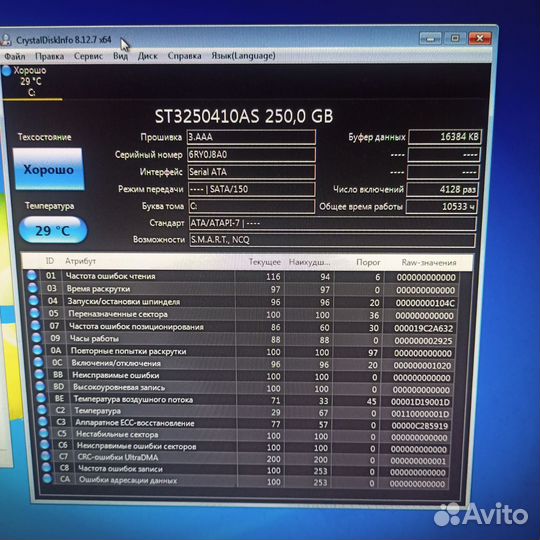This screenshot has width=540, height=540.
Task: Click status orb for Нестабильные сектора row
Action: tap(43, 433)
